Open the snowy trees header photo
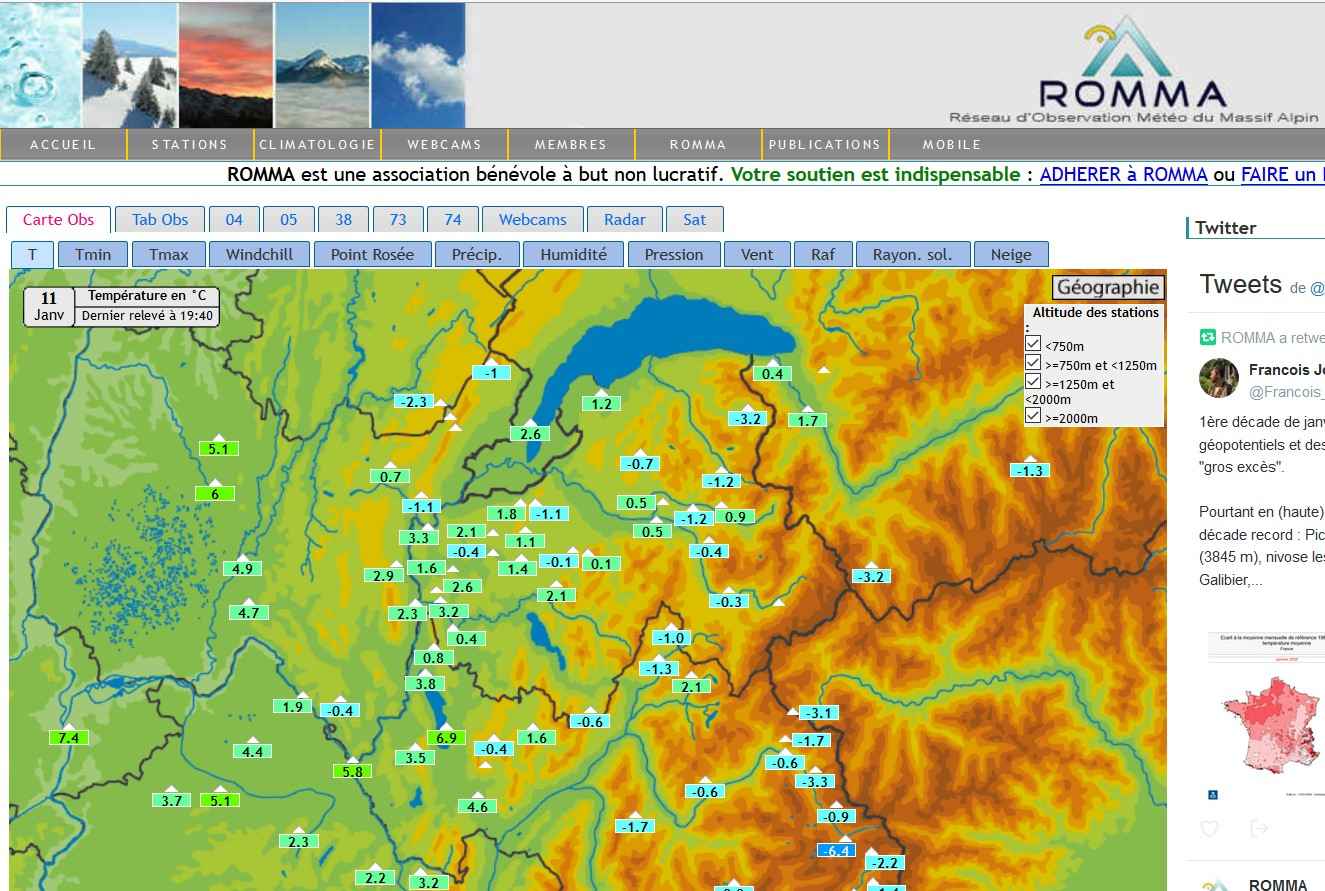This screenshot has height=891, width=1325. point(130,65)
